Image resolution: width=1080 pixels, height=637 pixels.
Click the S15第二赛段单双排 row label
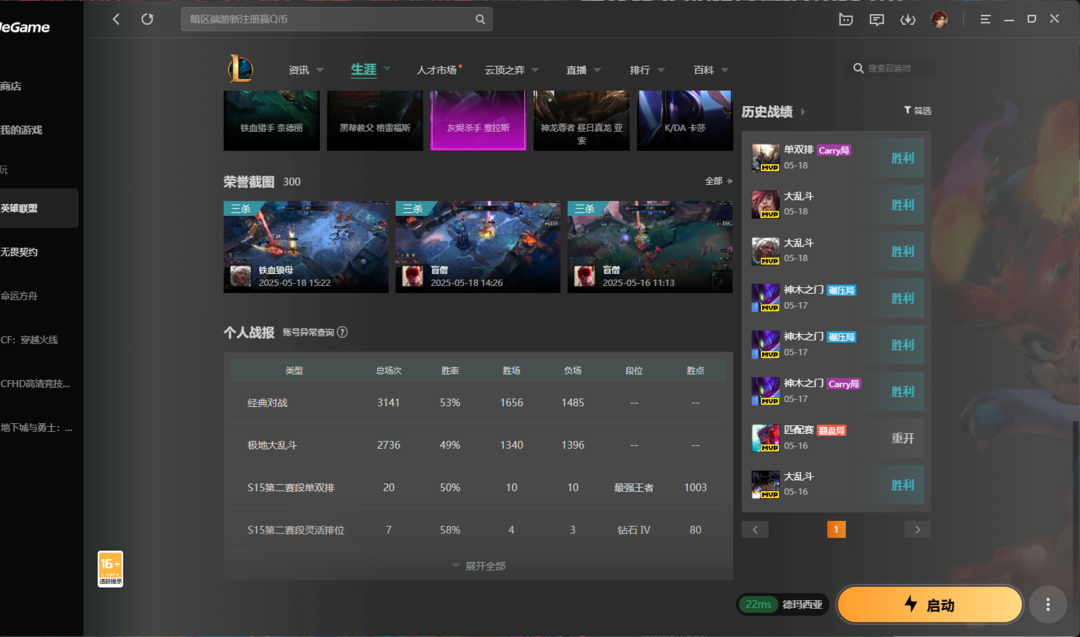coord(291,488)
